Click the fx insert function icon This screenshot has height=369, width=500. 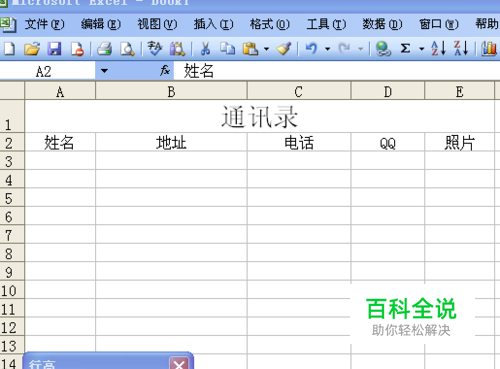tap(165, 70)
